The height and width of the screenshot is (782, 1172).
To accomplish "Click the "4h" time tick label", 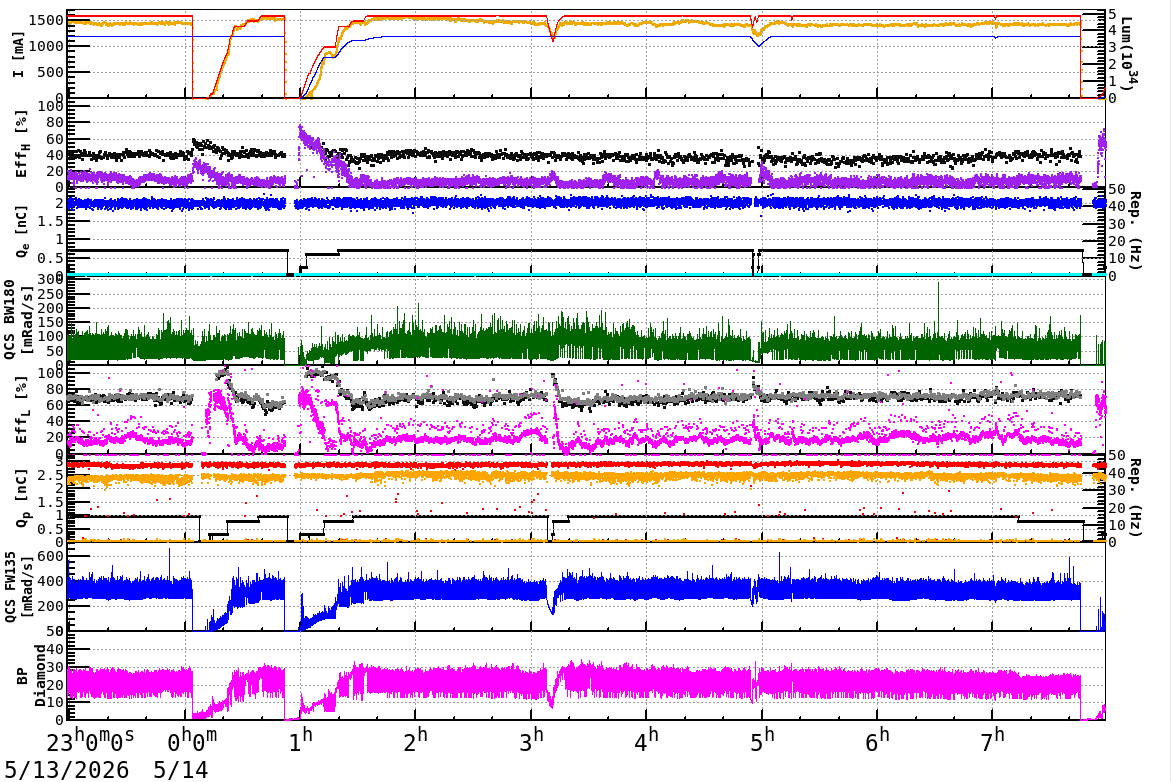I will pos(647,741).
